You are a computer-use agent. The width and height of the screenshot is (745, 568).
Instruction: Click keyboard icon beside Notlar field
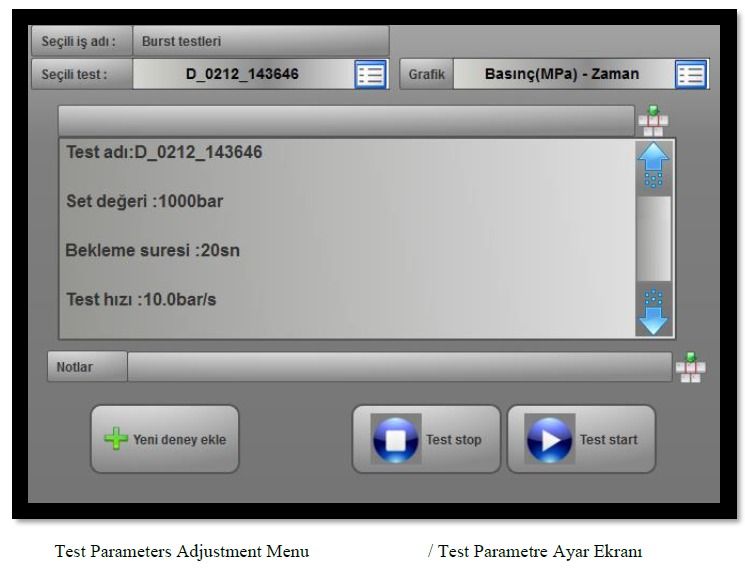(691, 367)
